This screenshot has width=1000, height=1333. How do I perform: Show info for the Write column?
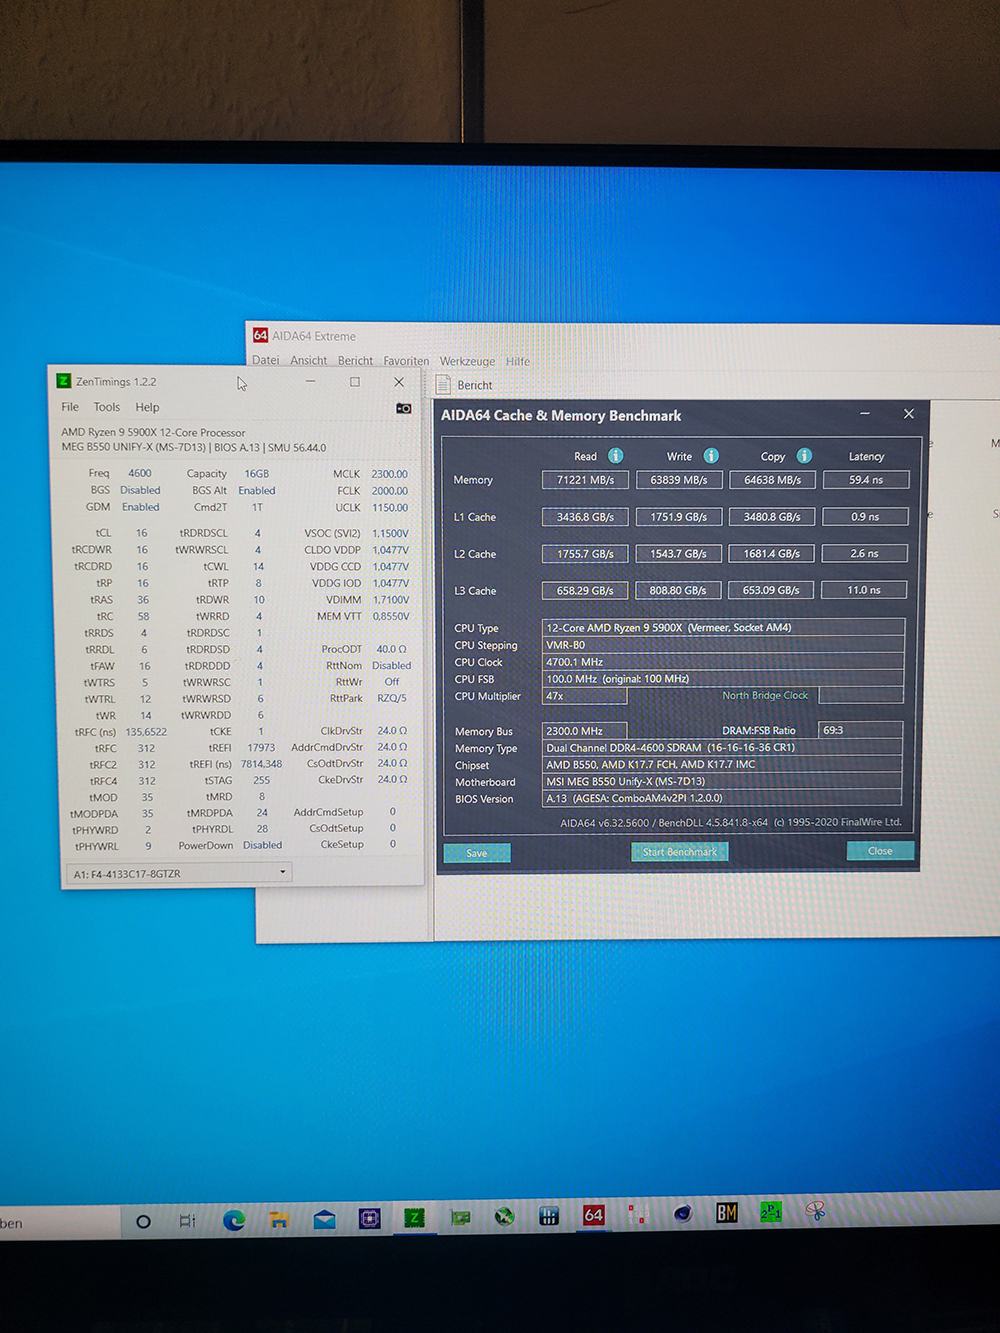click(x=711, y=456)
